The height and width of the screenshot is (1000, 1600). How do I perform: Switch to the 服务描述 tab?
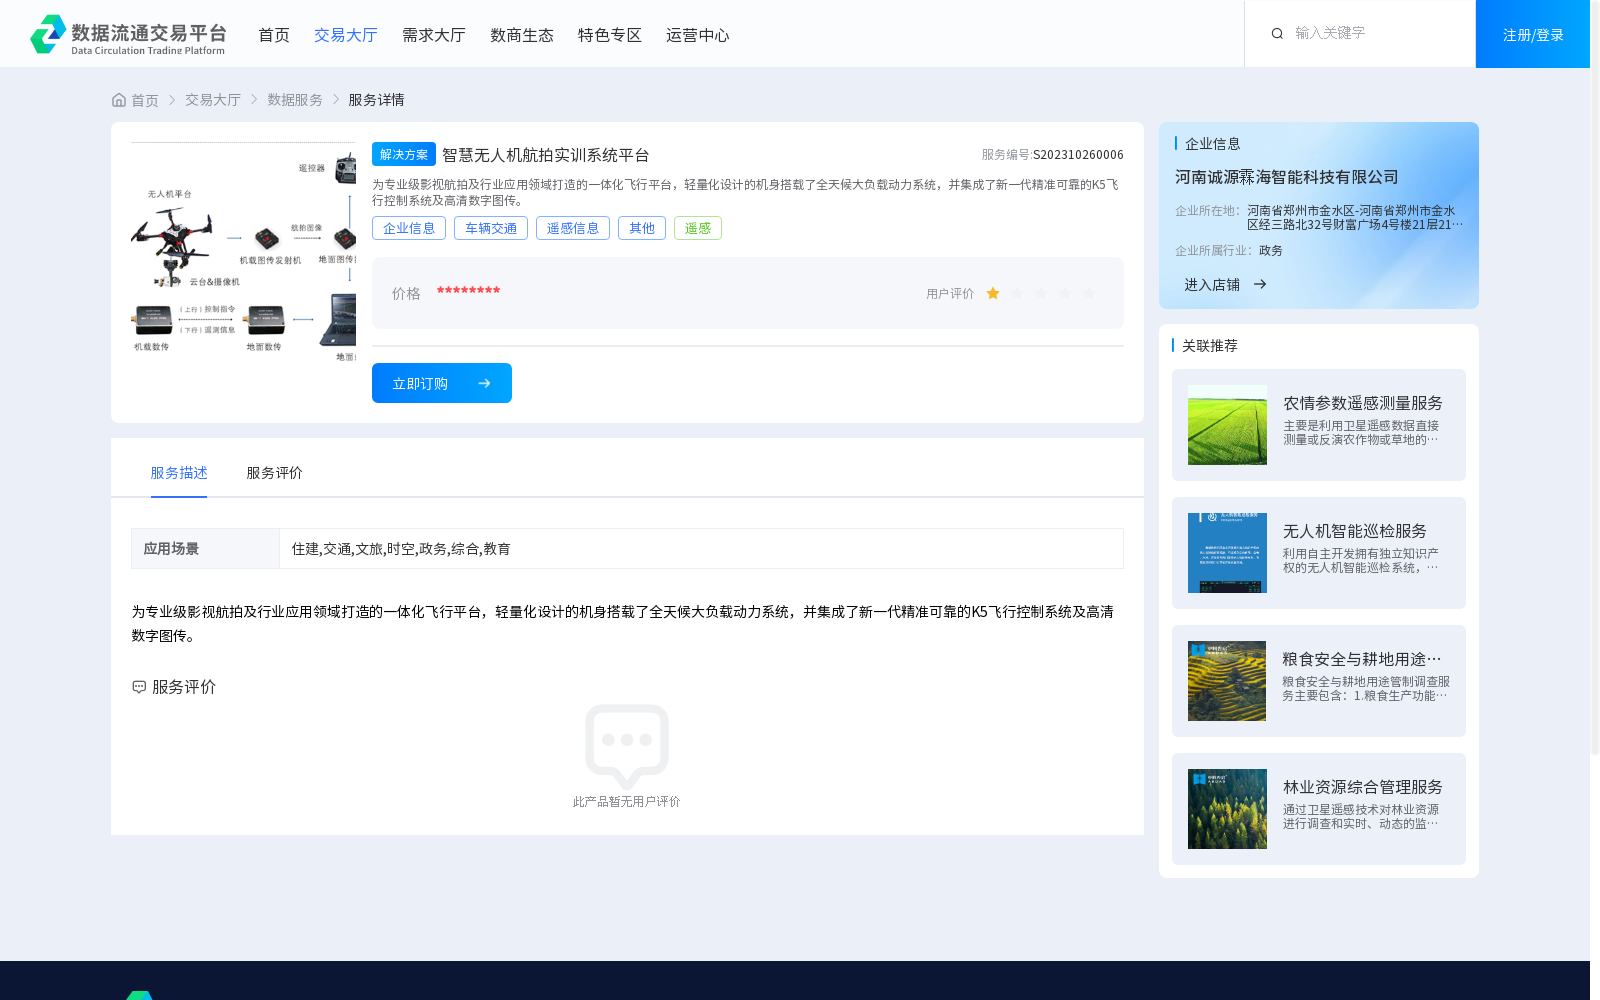(179, 473)
